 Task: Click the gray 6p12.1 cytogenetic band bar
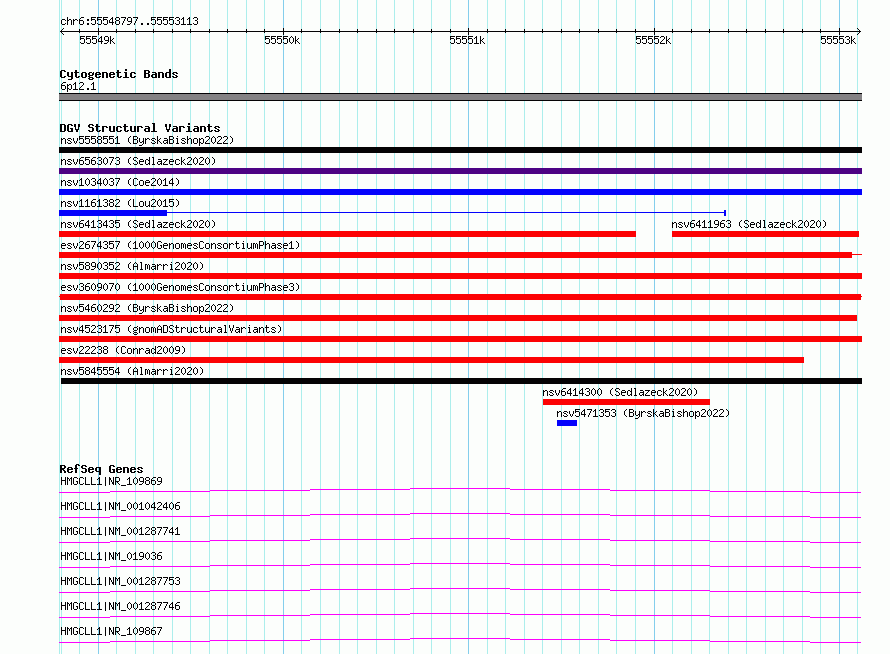point(460,97)
